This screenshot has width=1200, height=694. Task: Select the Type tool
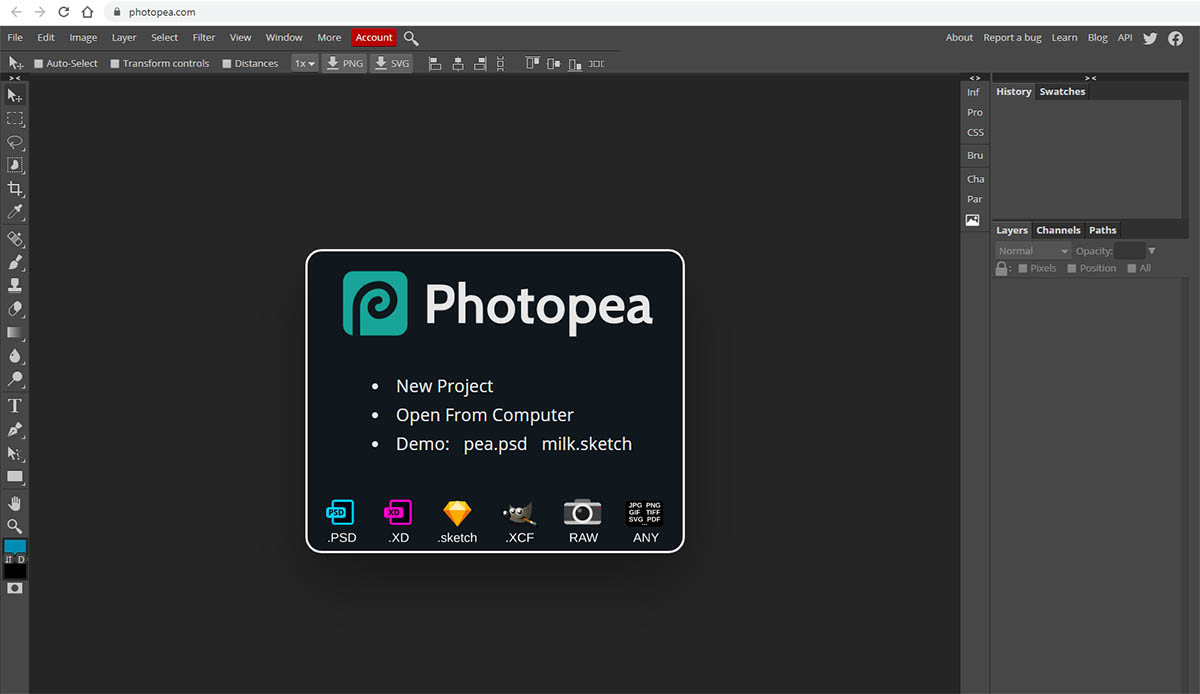(15, 406)
